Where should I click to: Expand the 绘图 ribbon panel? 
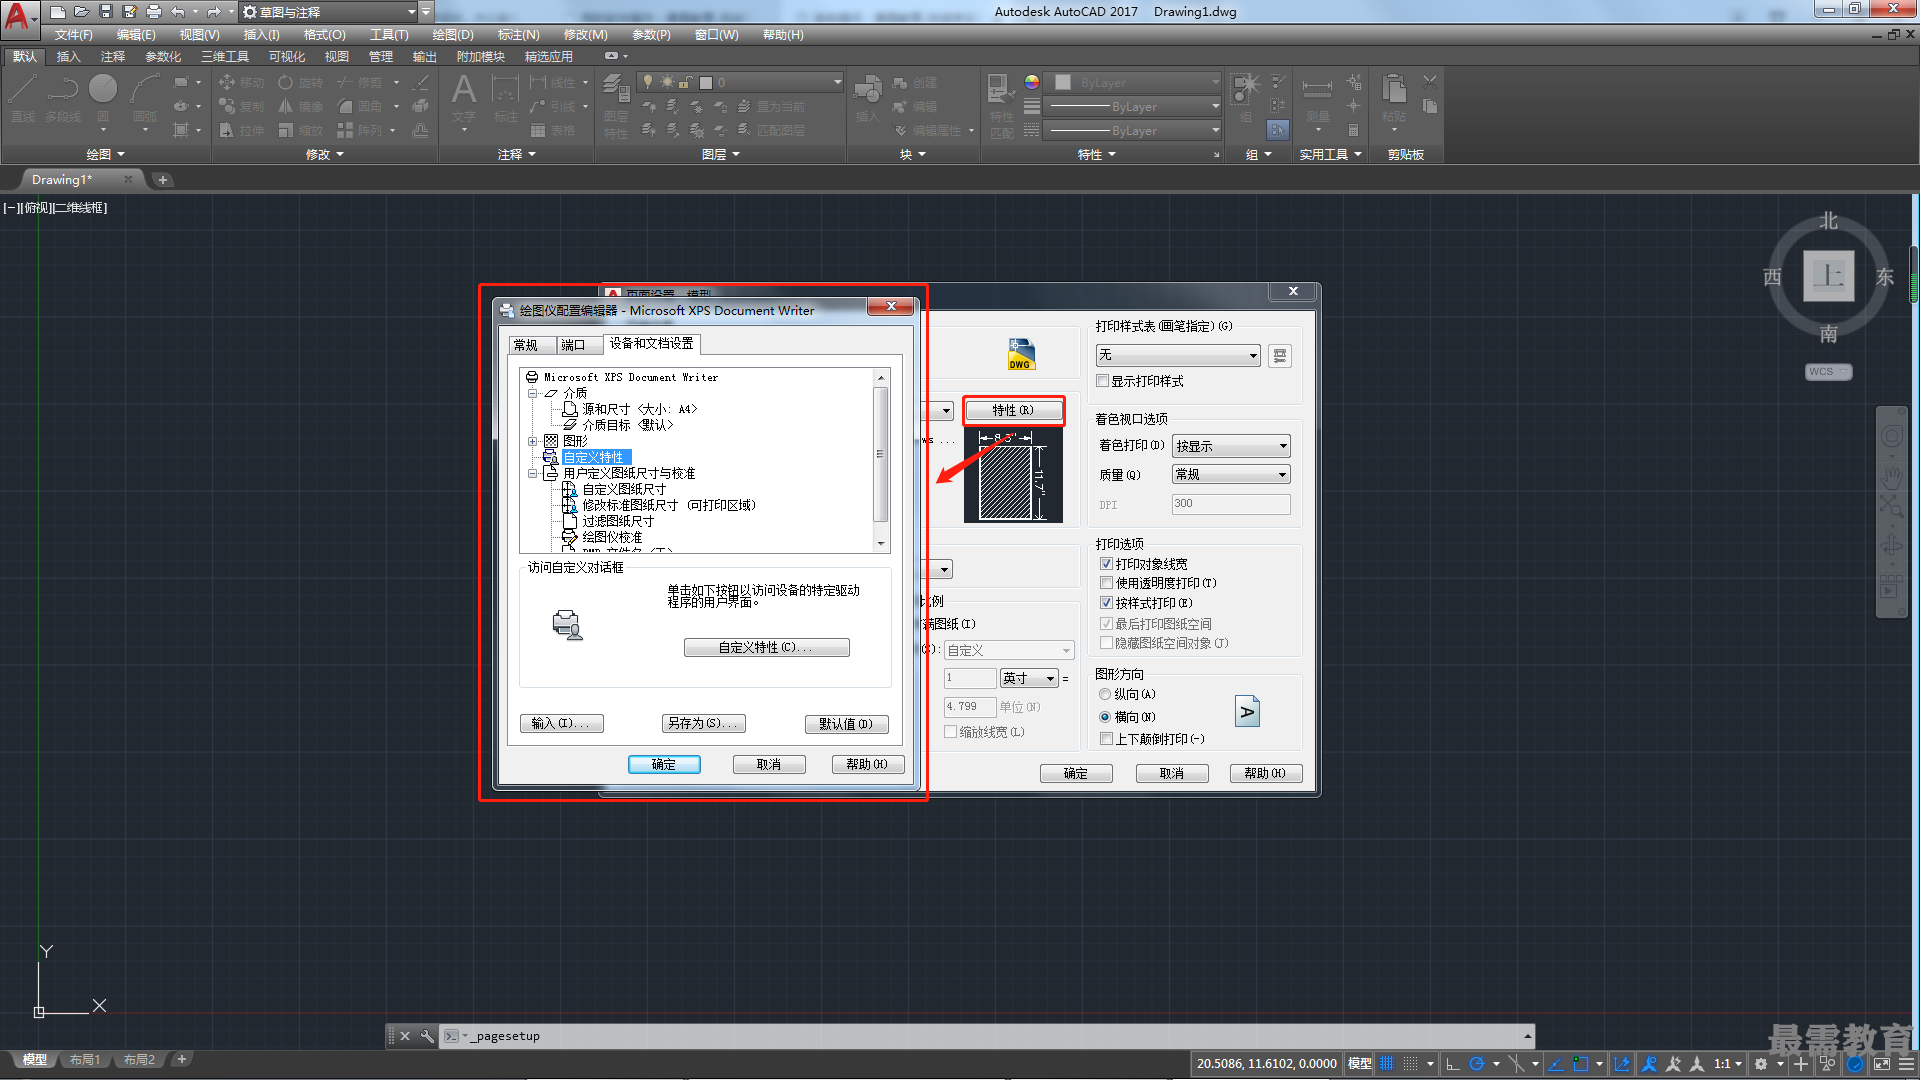[105, 154]
